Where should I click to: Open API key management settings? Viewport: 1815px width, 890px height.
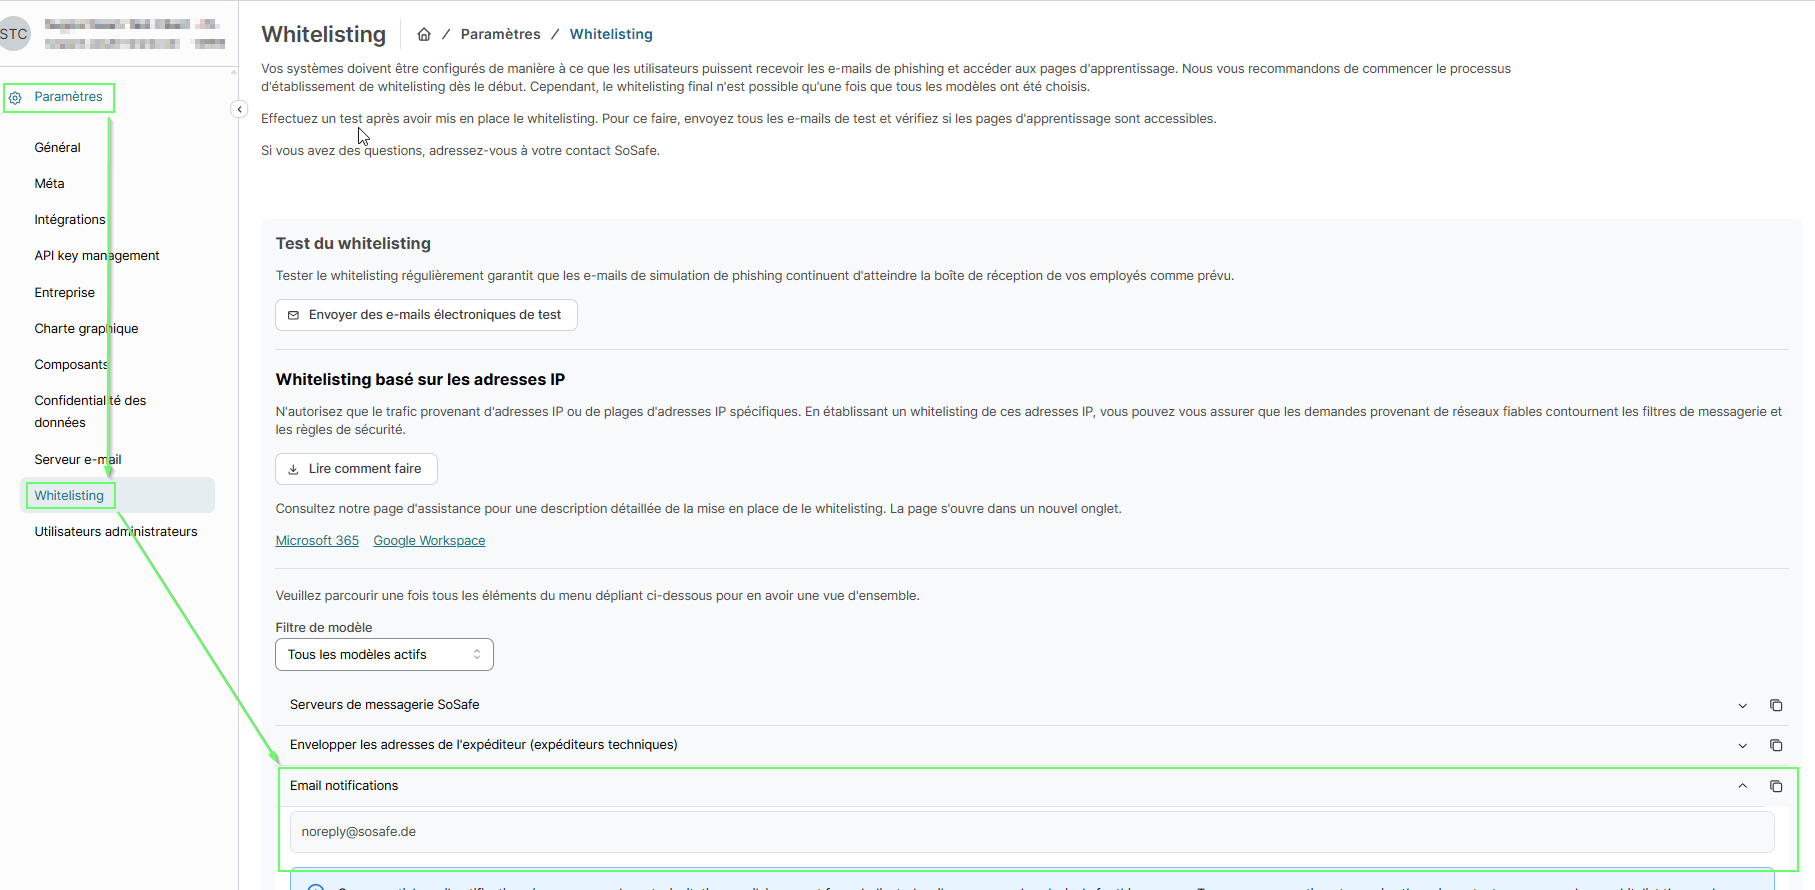96,255
